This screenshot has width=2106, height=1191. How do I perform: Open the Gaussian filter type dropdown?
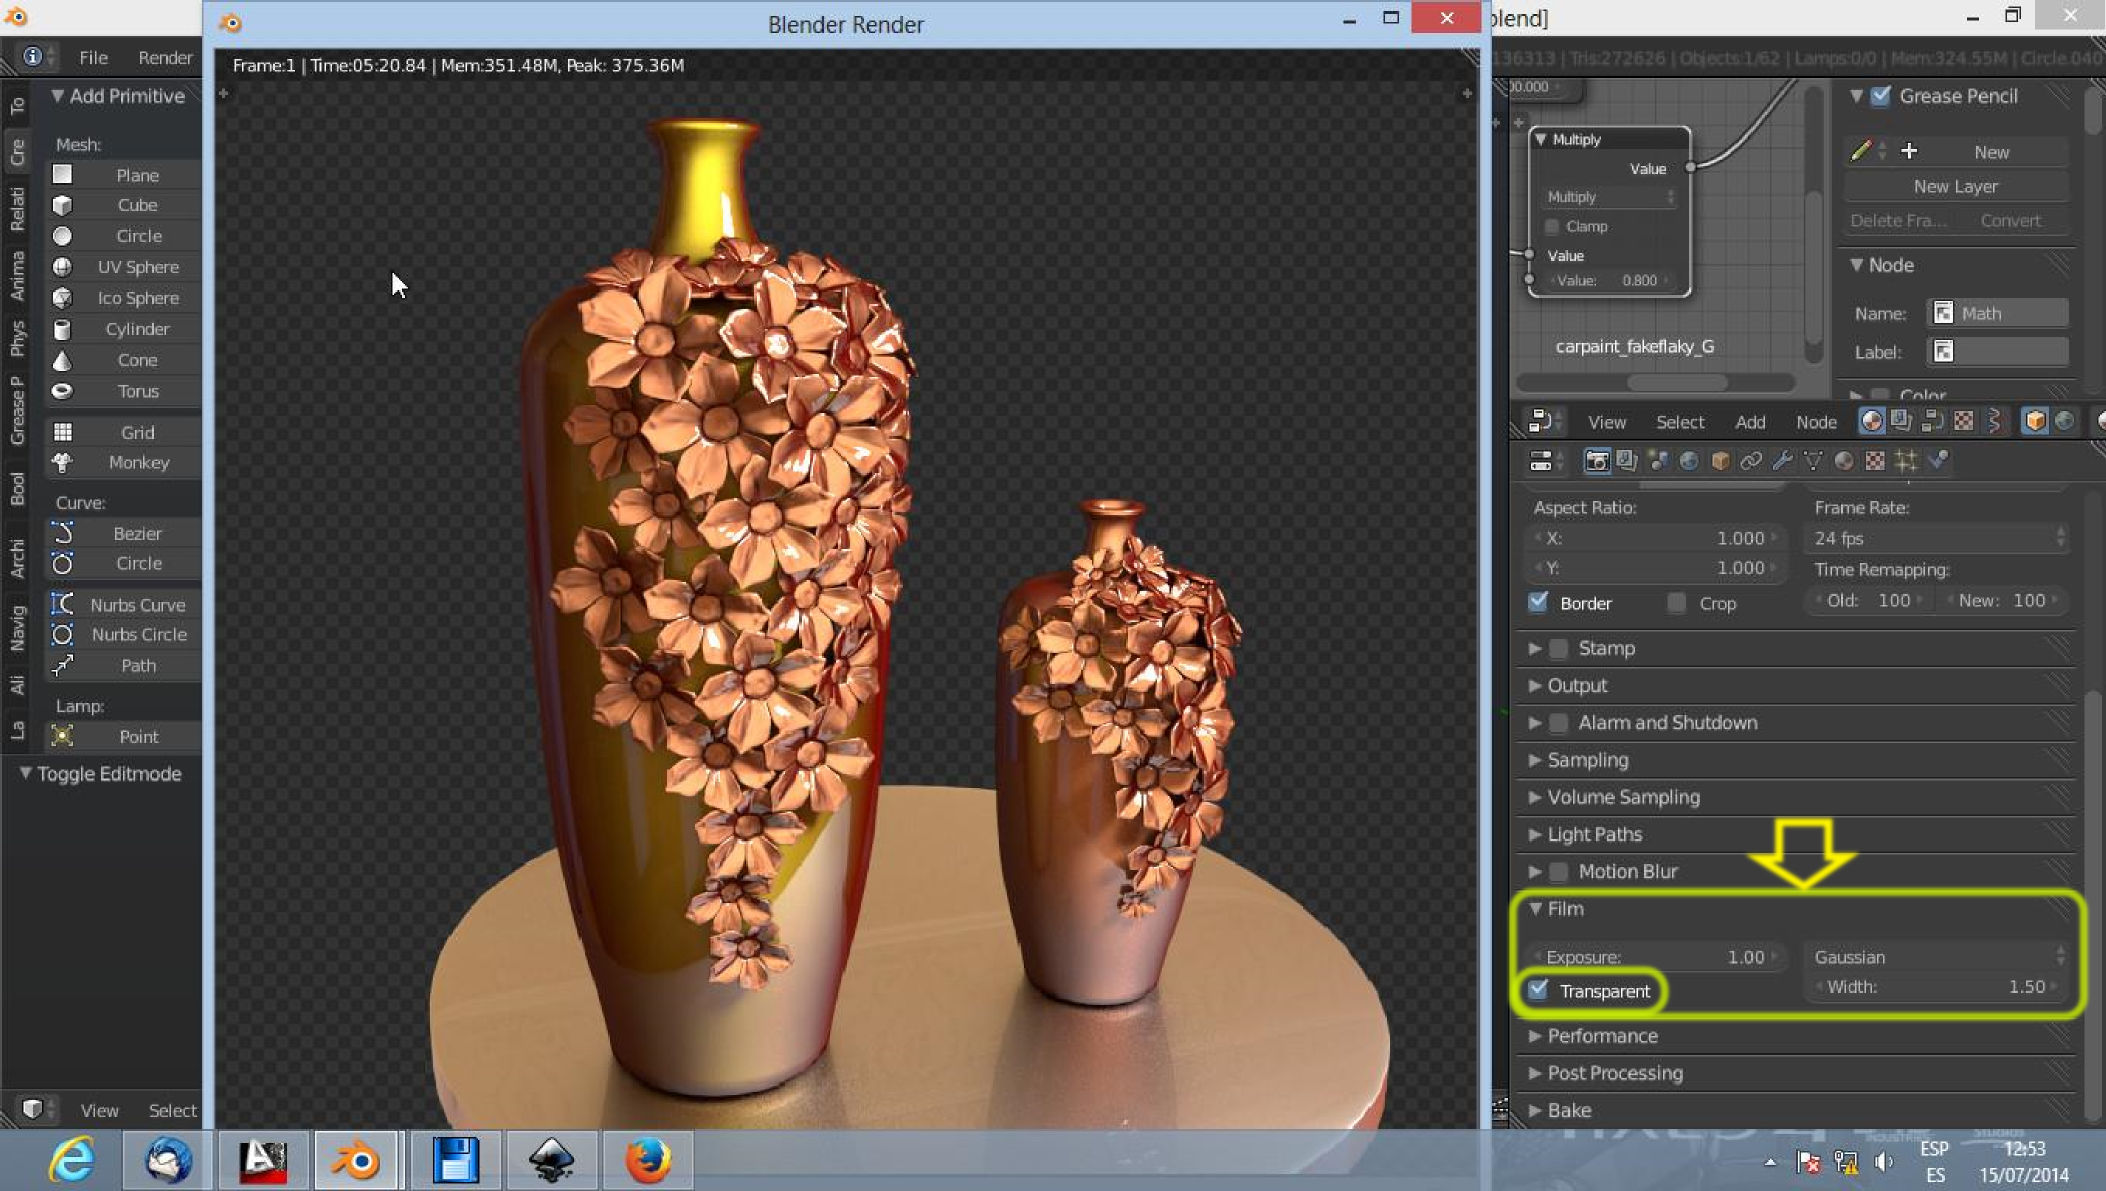[x=1937, y=957]
